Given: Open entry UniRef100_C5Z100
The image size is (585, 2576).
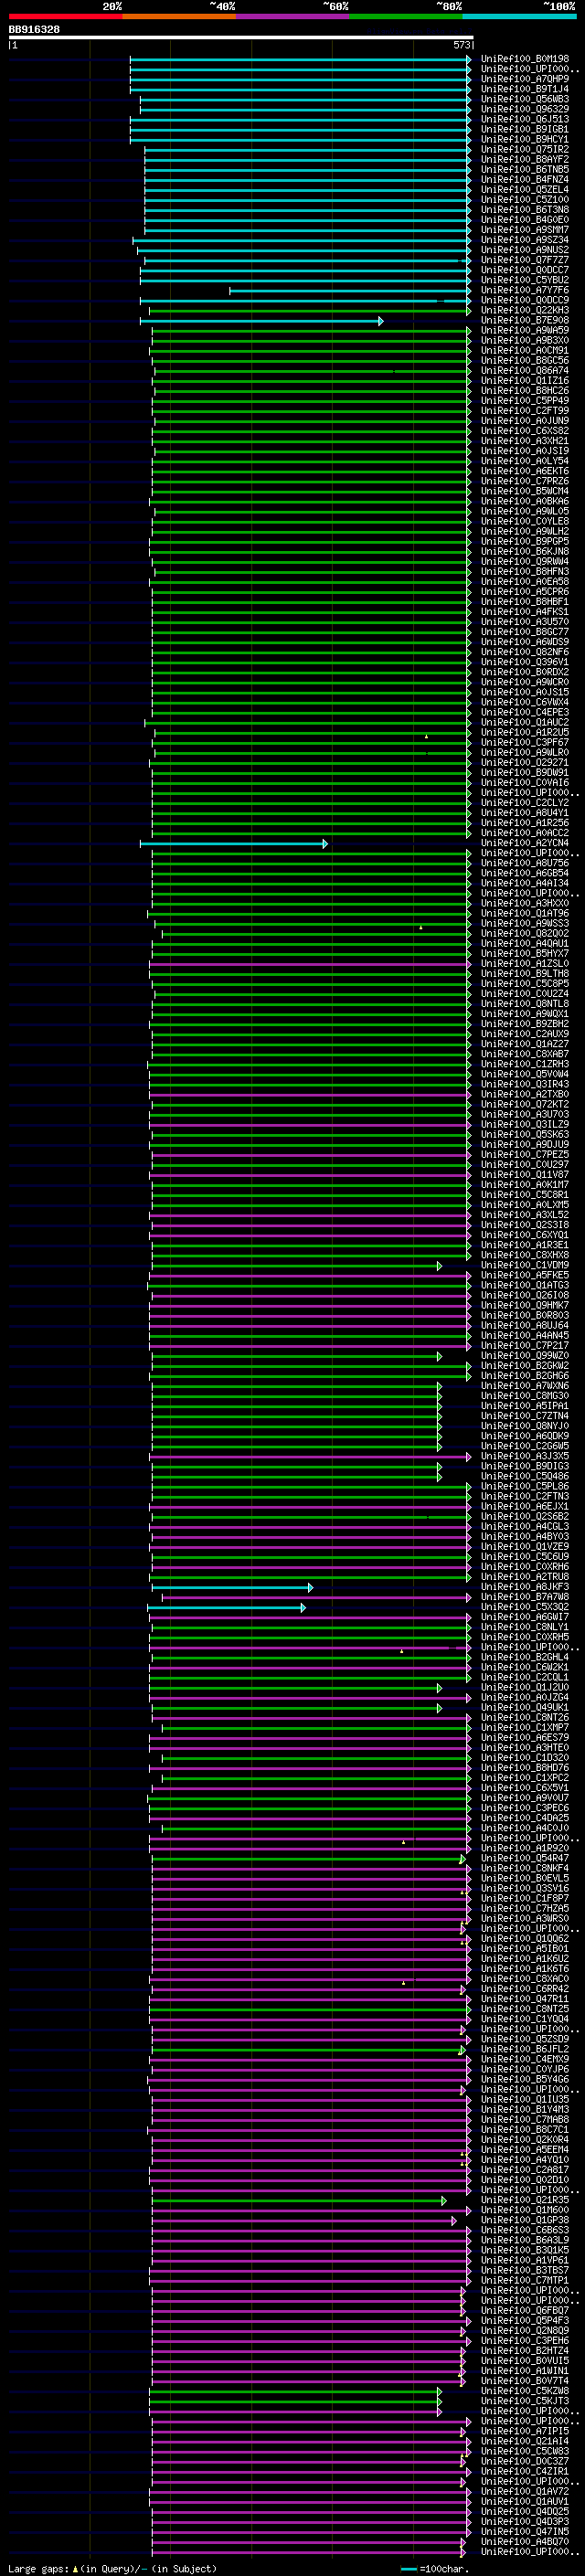Looking at the screenshot, I should coord(525,200).
